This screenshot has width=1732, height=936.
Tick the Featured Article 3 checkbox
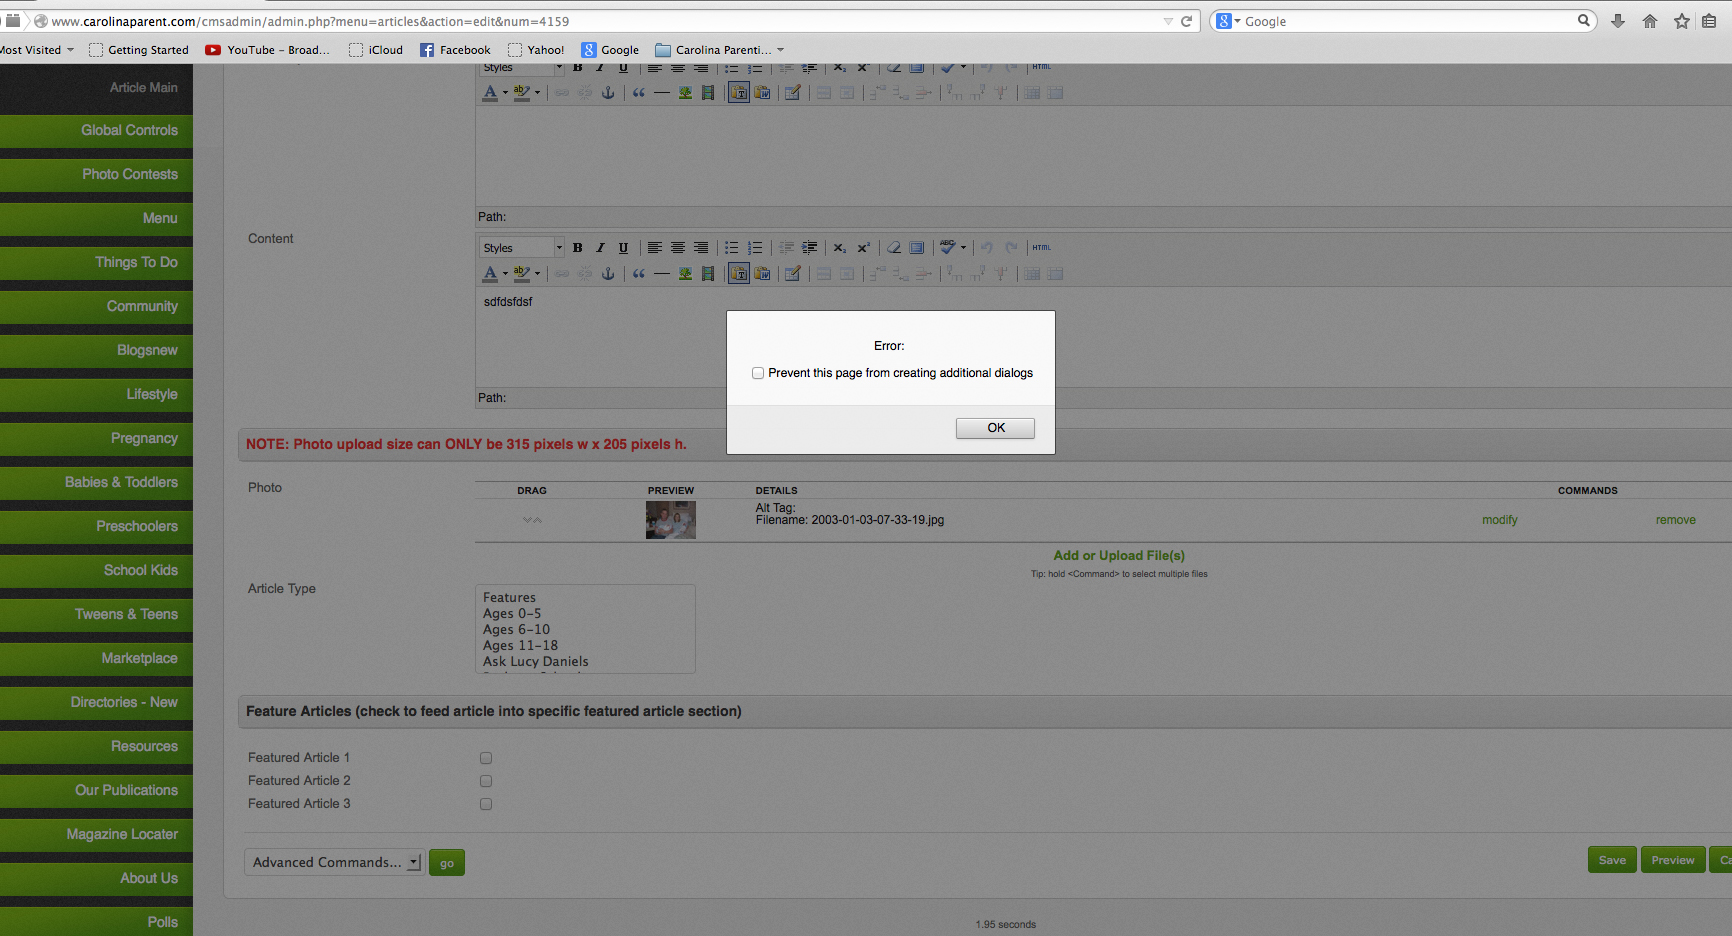tap(486, 804)
